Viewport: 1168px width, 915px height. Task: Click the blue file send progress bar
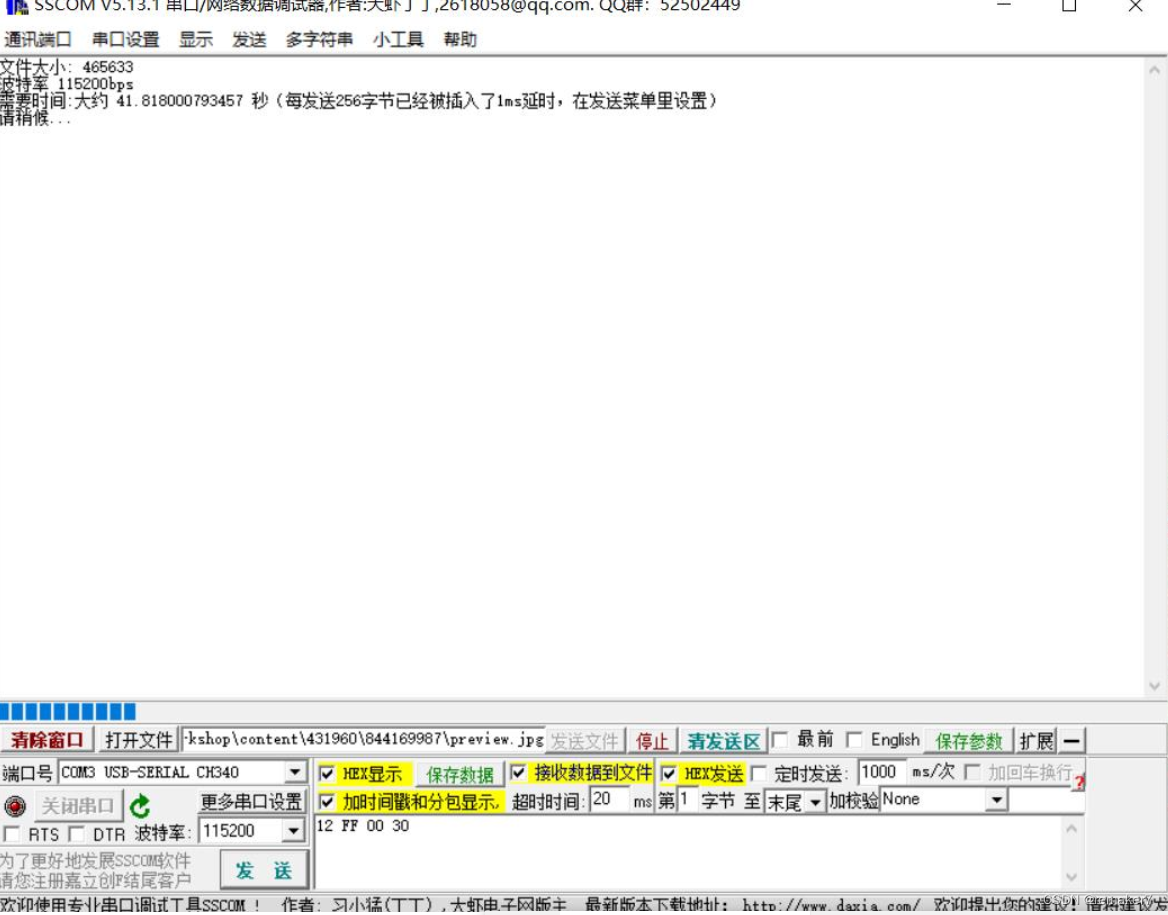coord(68,711)
